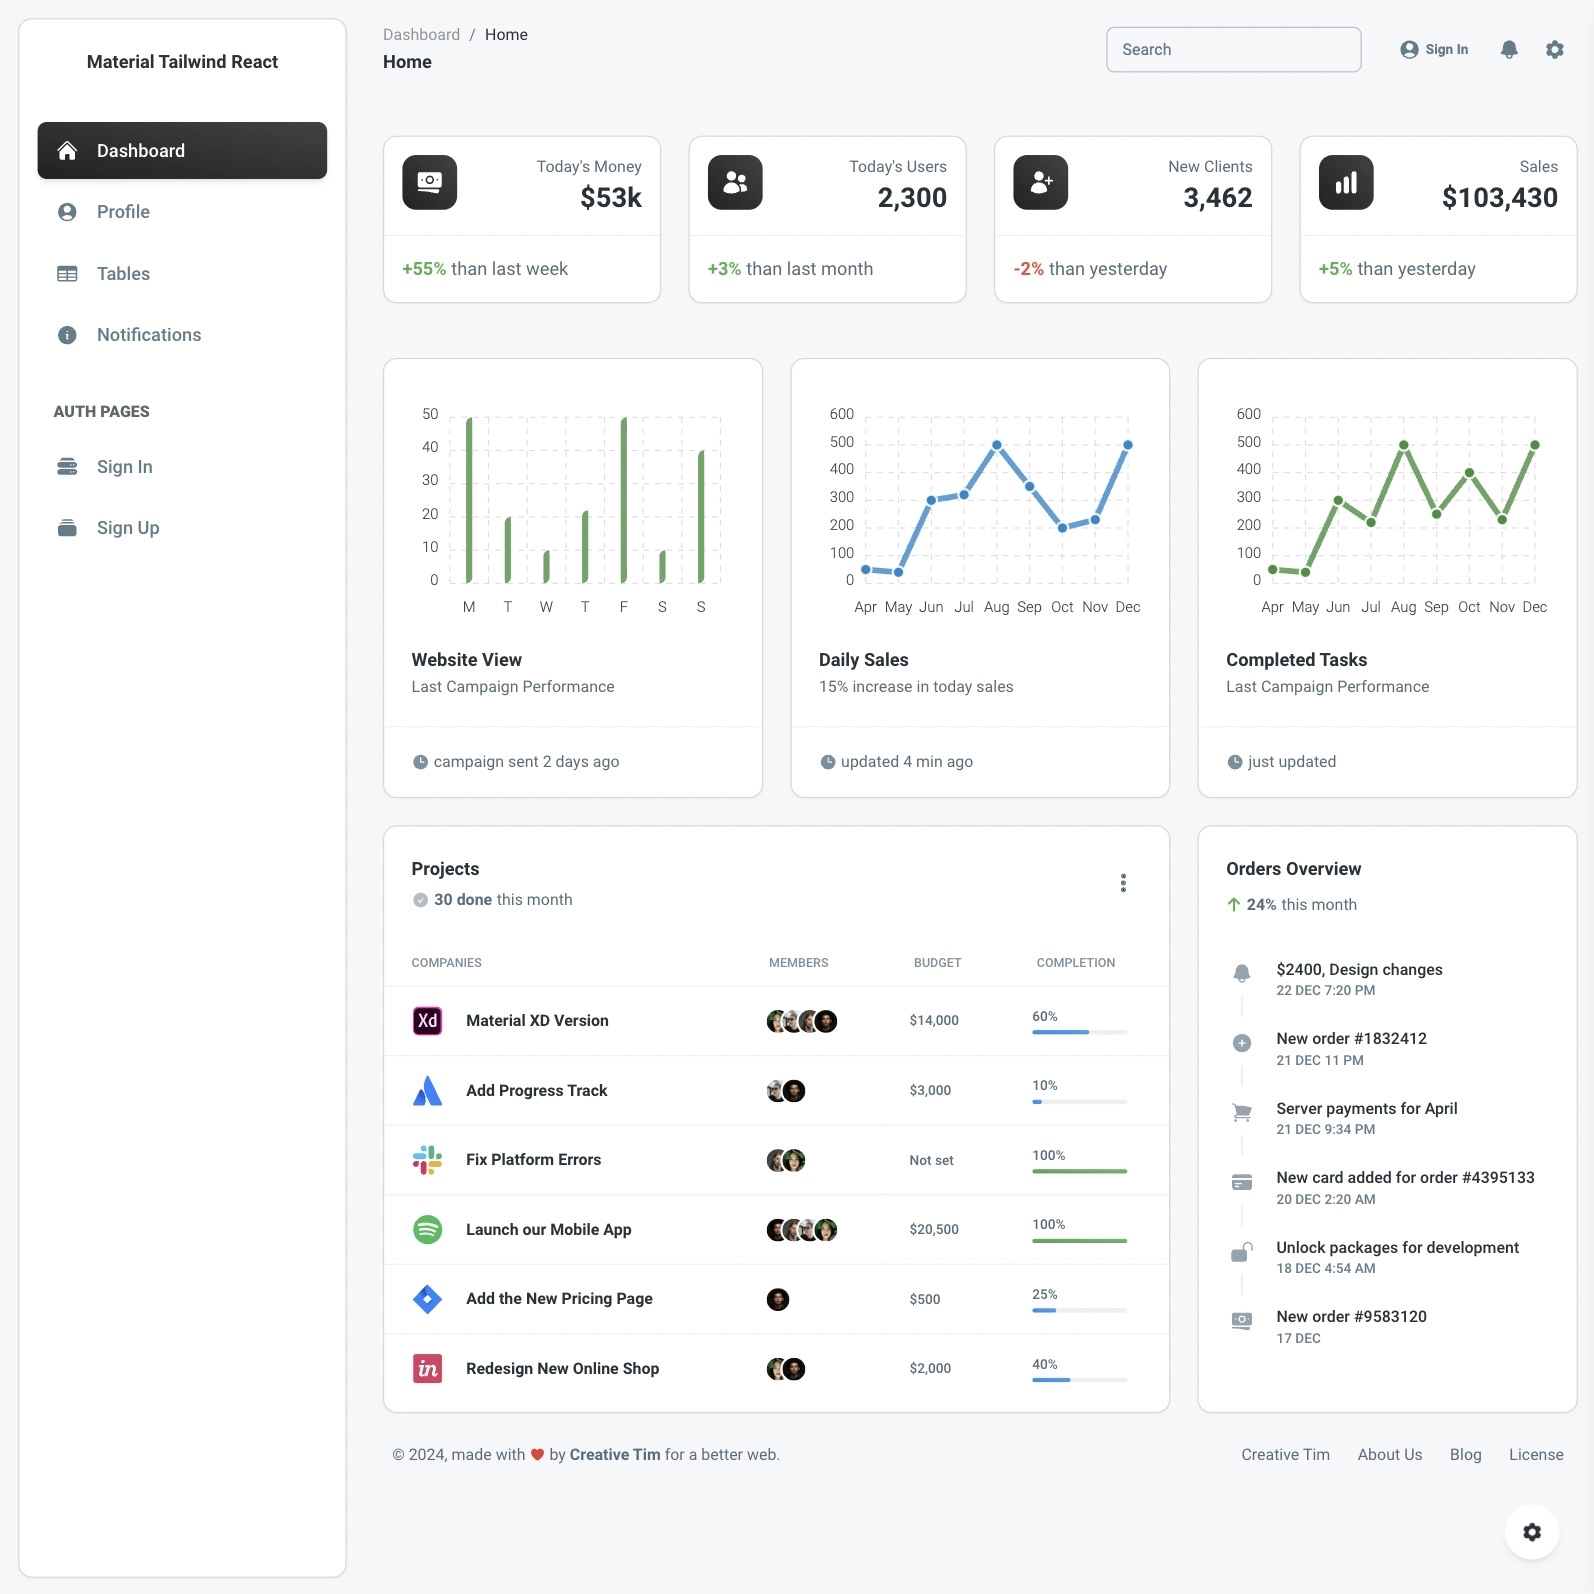The image size is (1594, 1594).
Task: Click the check circle icon beside 30 done
Action: (421, 900)
